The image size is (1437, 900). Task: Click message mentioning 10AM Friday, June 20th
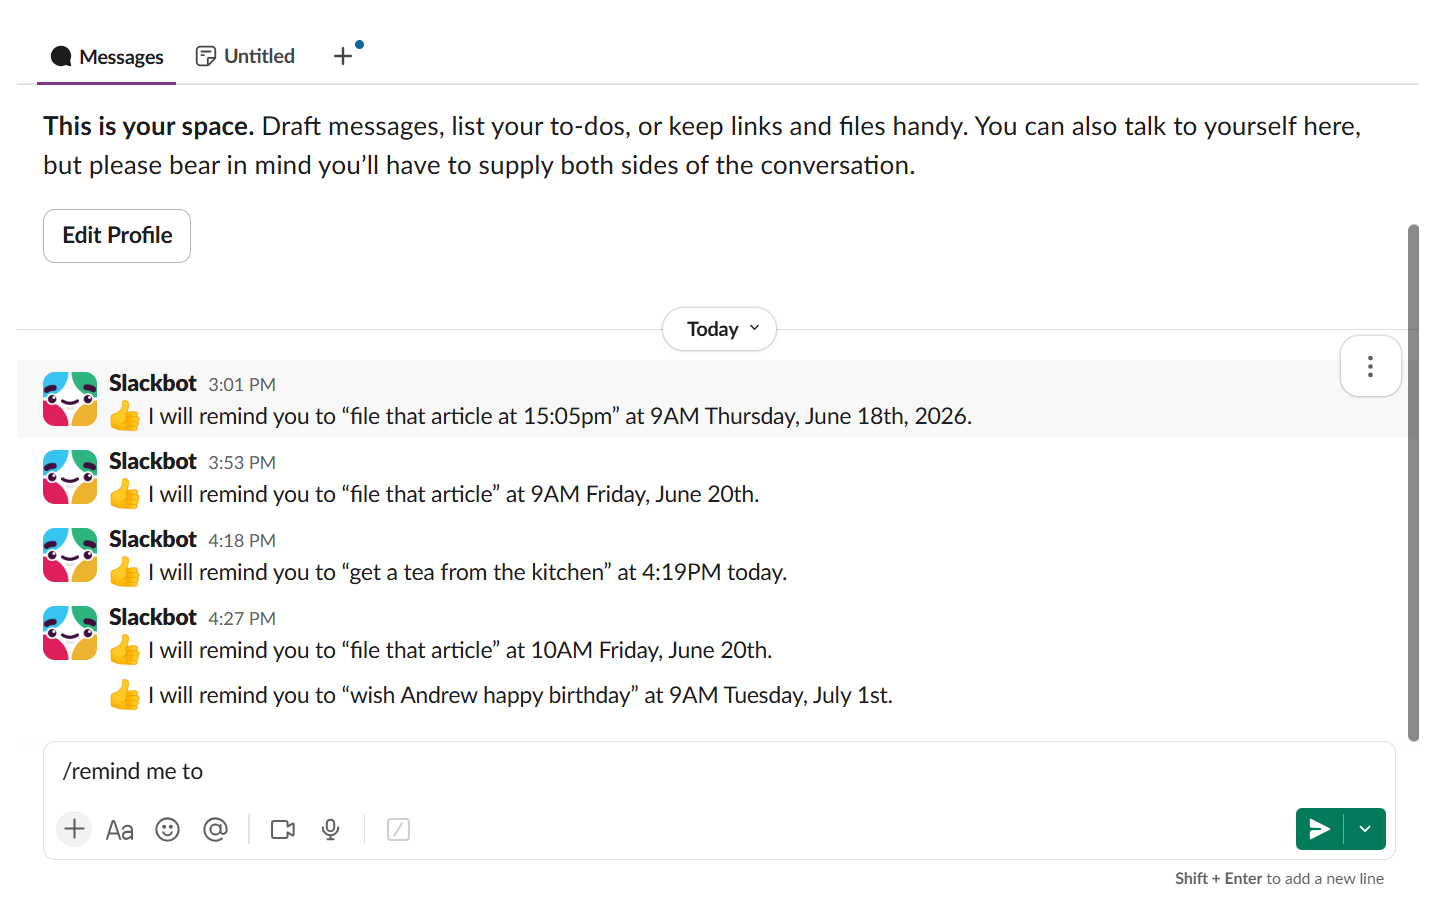pyautogui.click(x=460, y=650)
